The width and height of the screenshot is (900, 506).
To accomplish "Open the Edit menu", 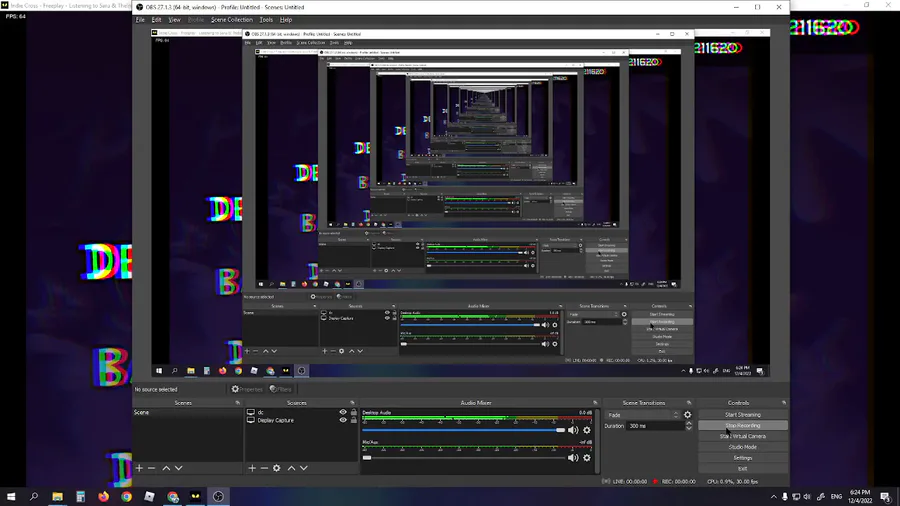I will click(156, 20).
